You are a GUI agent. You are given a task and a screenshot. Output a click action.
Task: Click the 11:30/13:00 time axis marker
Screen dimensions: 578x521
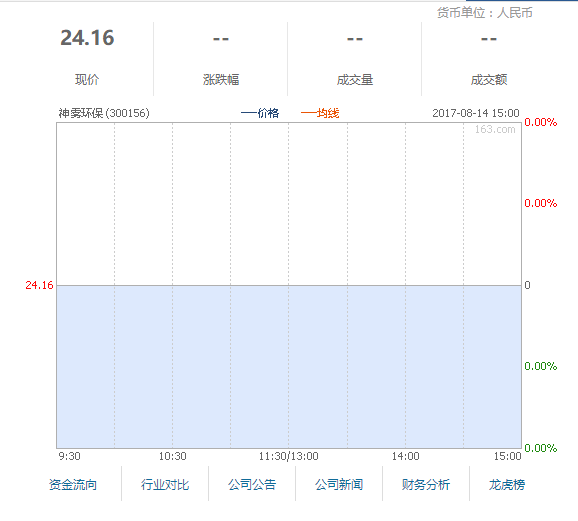tap(289, 456)
